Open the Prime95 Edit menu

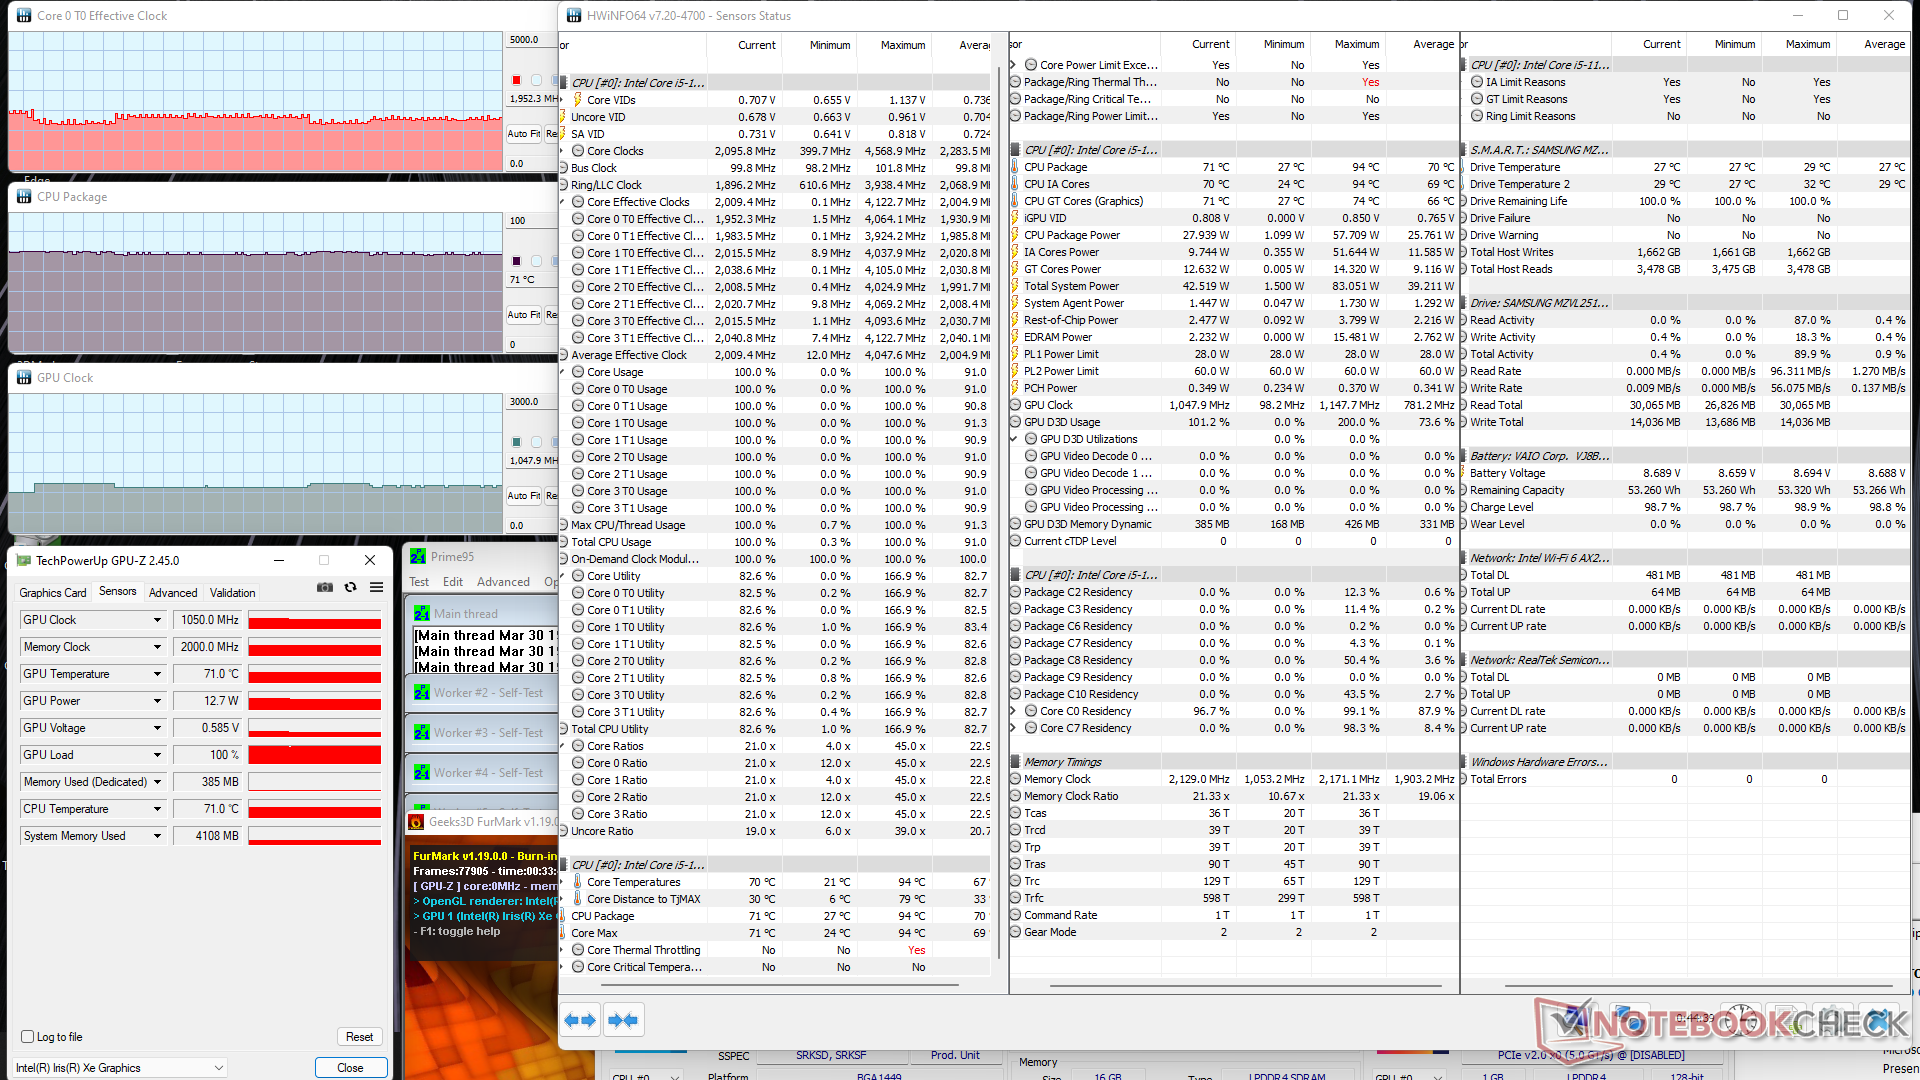pyautogui.click(x=453, y=582)
